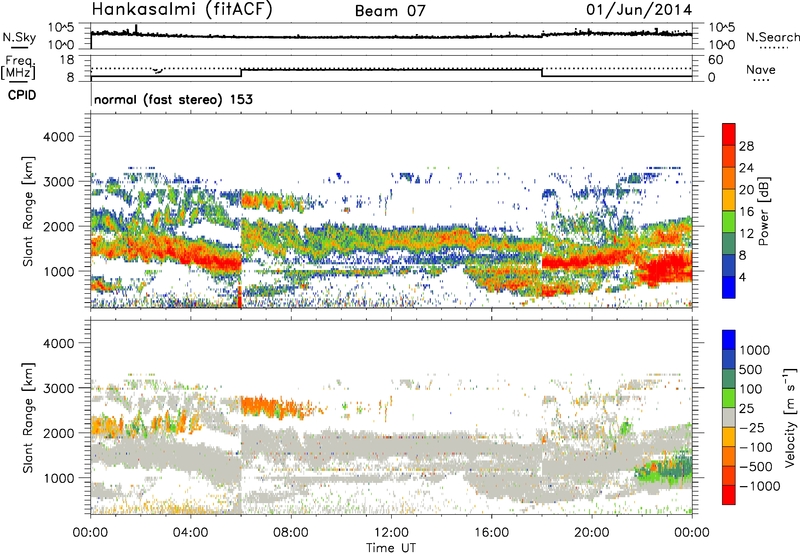This screenshot has height=554, width=800.
Task: Click the '4000' tick on the power panel
Action: [58, 136]
